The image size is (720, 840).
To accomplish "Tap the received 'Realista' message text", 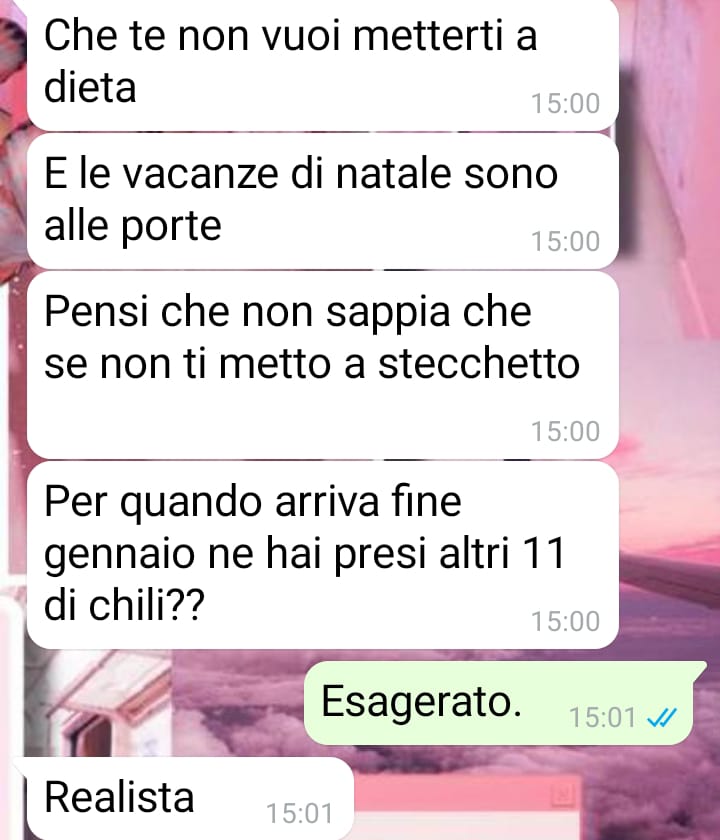I will click(x=119, y=797).
